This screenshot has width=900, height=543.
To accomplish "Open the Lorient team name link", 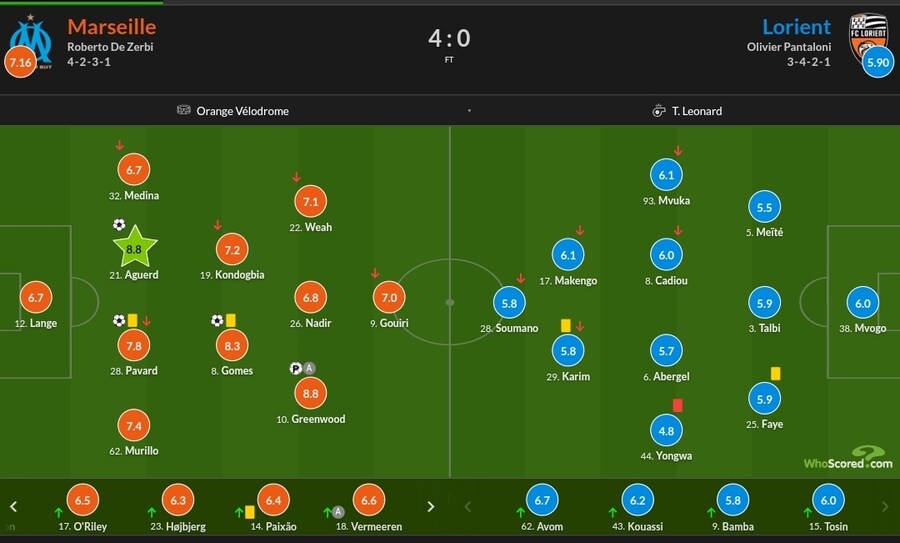I will click(x=796, y=27).
